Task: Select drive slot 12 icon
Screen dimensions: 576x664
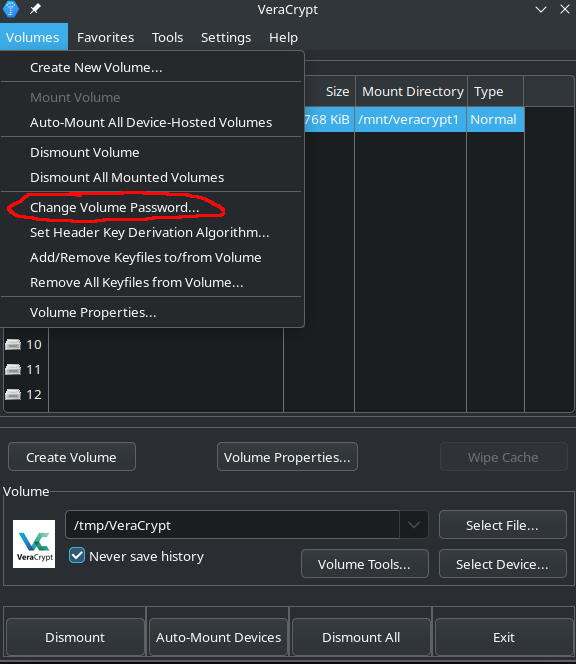Action: click(13, 395)
